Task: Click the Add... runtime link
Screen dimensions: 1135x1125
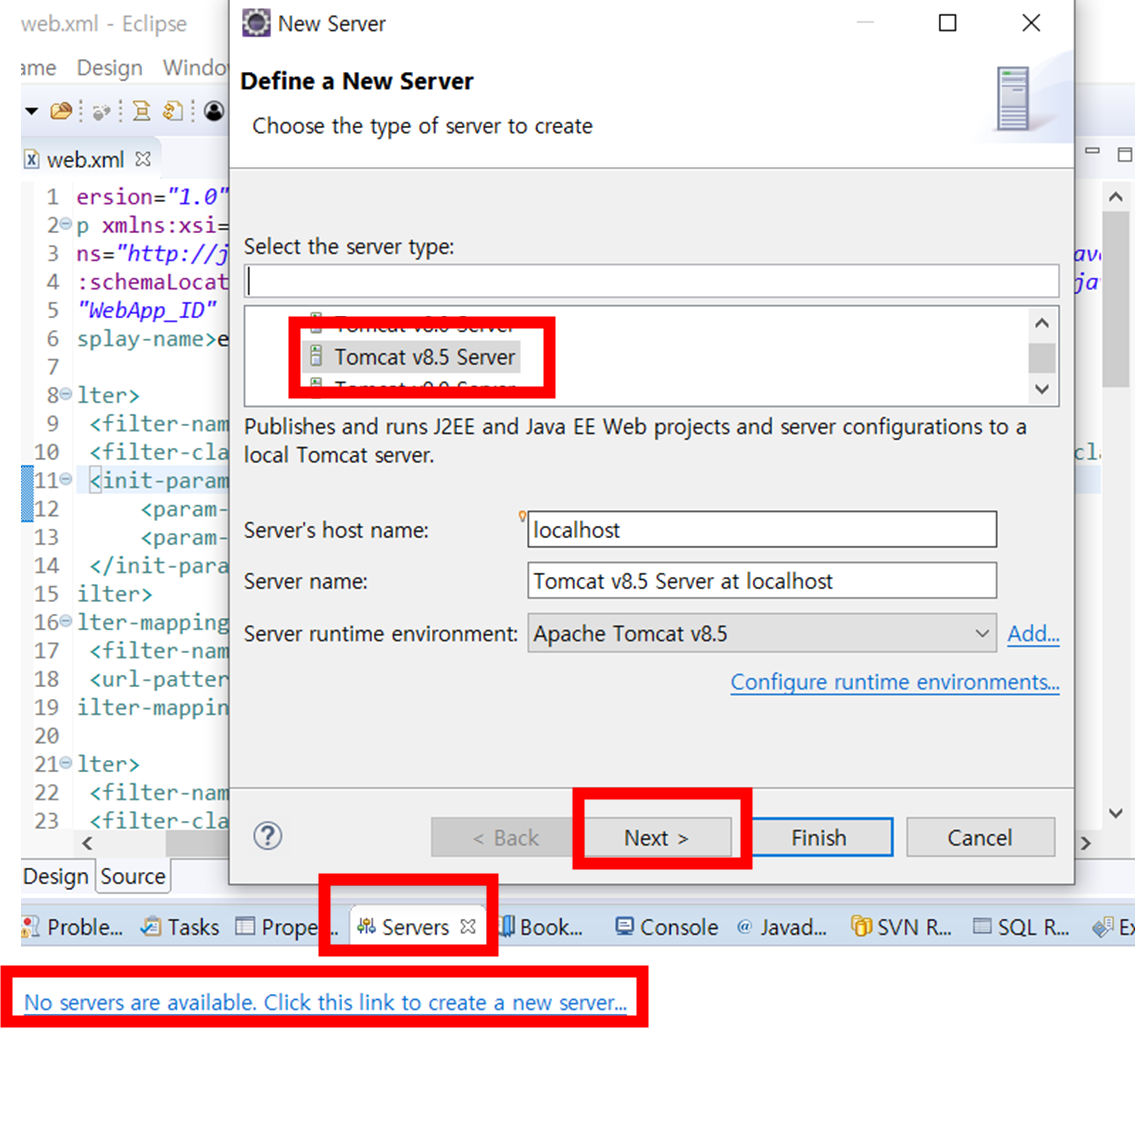Action: coord(1033,634)
